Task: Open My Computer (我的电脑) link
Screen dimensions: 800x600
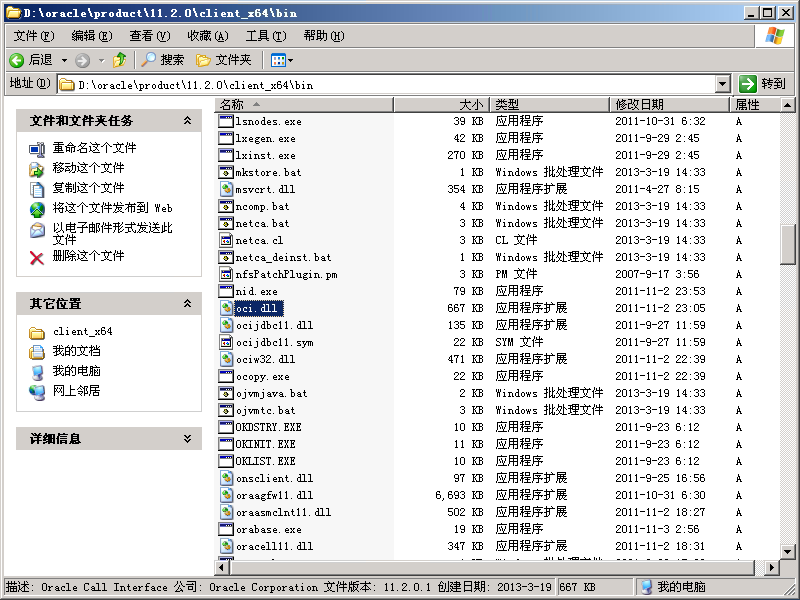Action: 76,371
